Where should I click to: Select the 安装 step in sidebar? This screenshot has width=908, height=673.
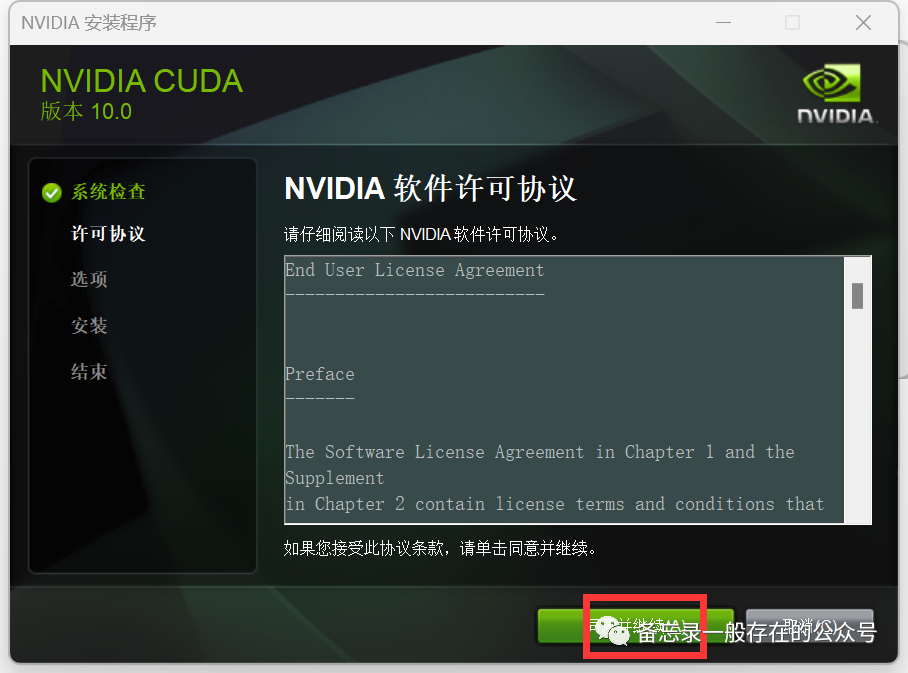89,325
